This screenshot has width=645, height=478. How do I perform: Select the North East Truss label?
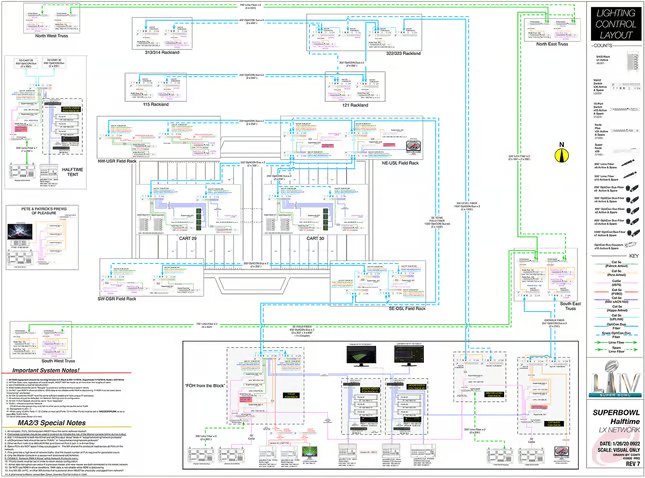tap(552, 44)
